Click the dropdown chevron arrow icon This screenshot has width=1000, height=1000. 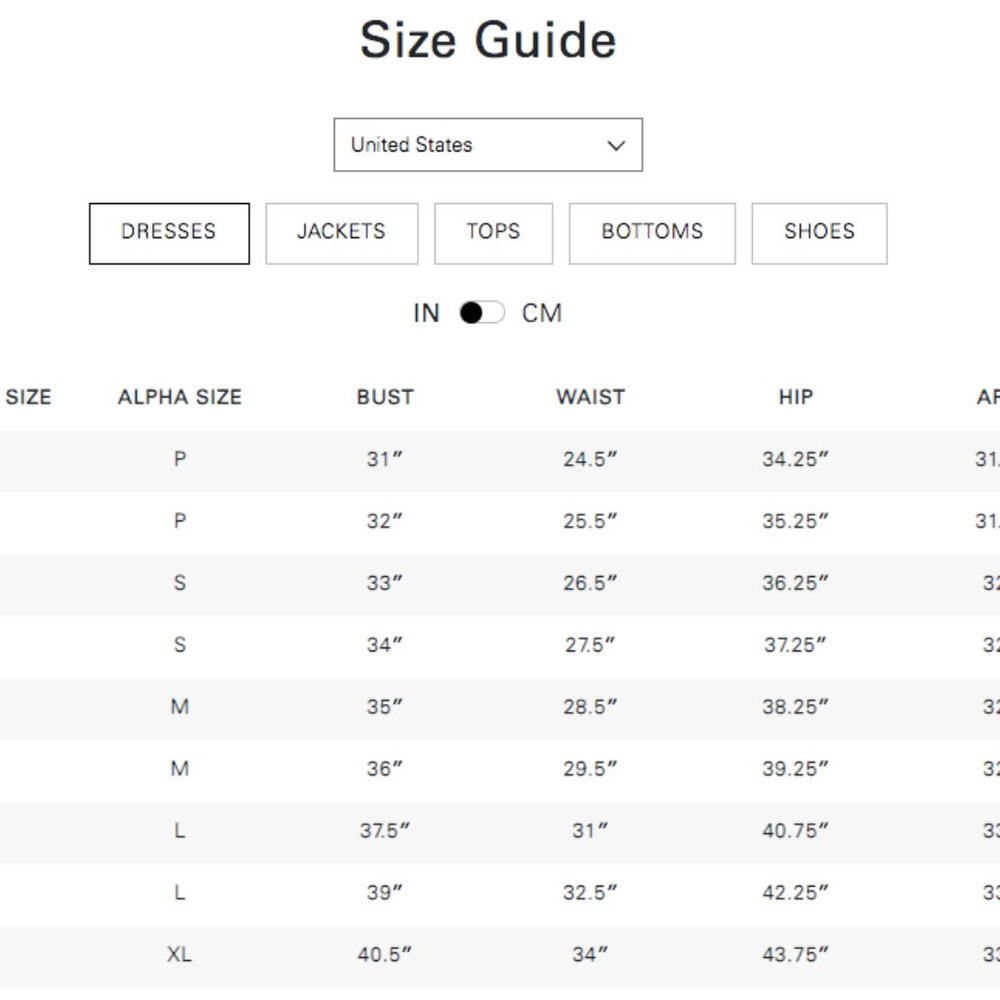tap(616, 145)
